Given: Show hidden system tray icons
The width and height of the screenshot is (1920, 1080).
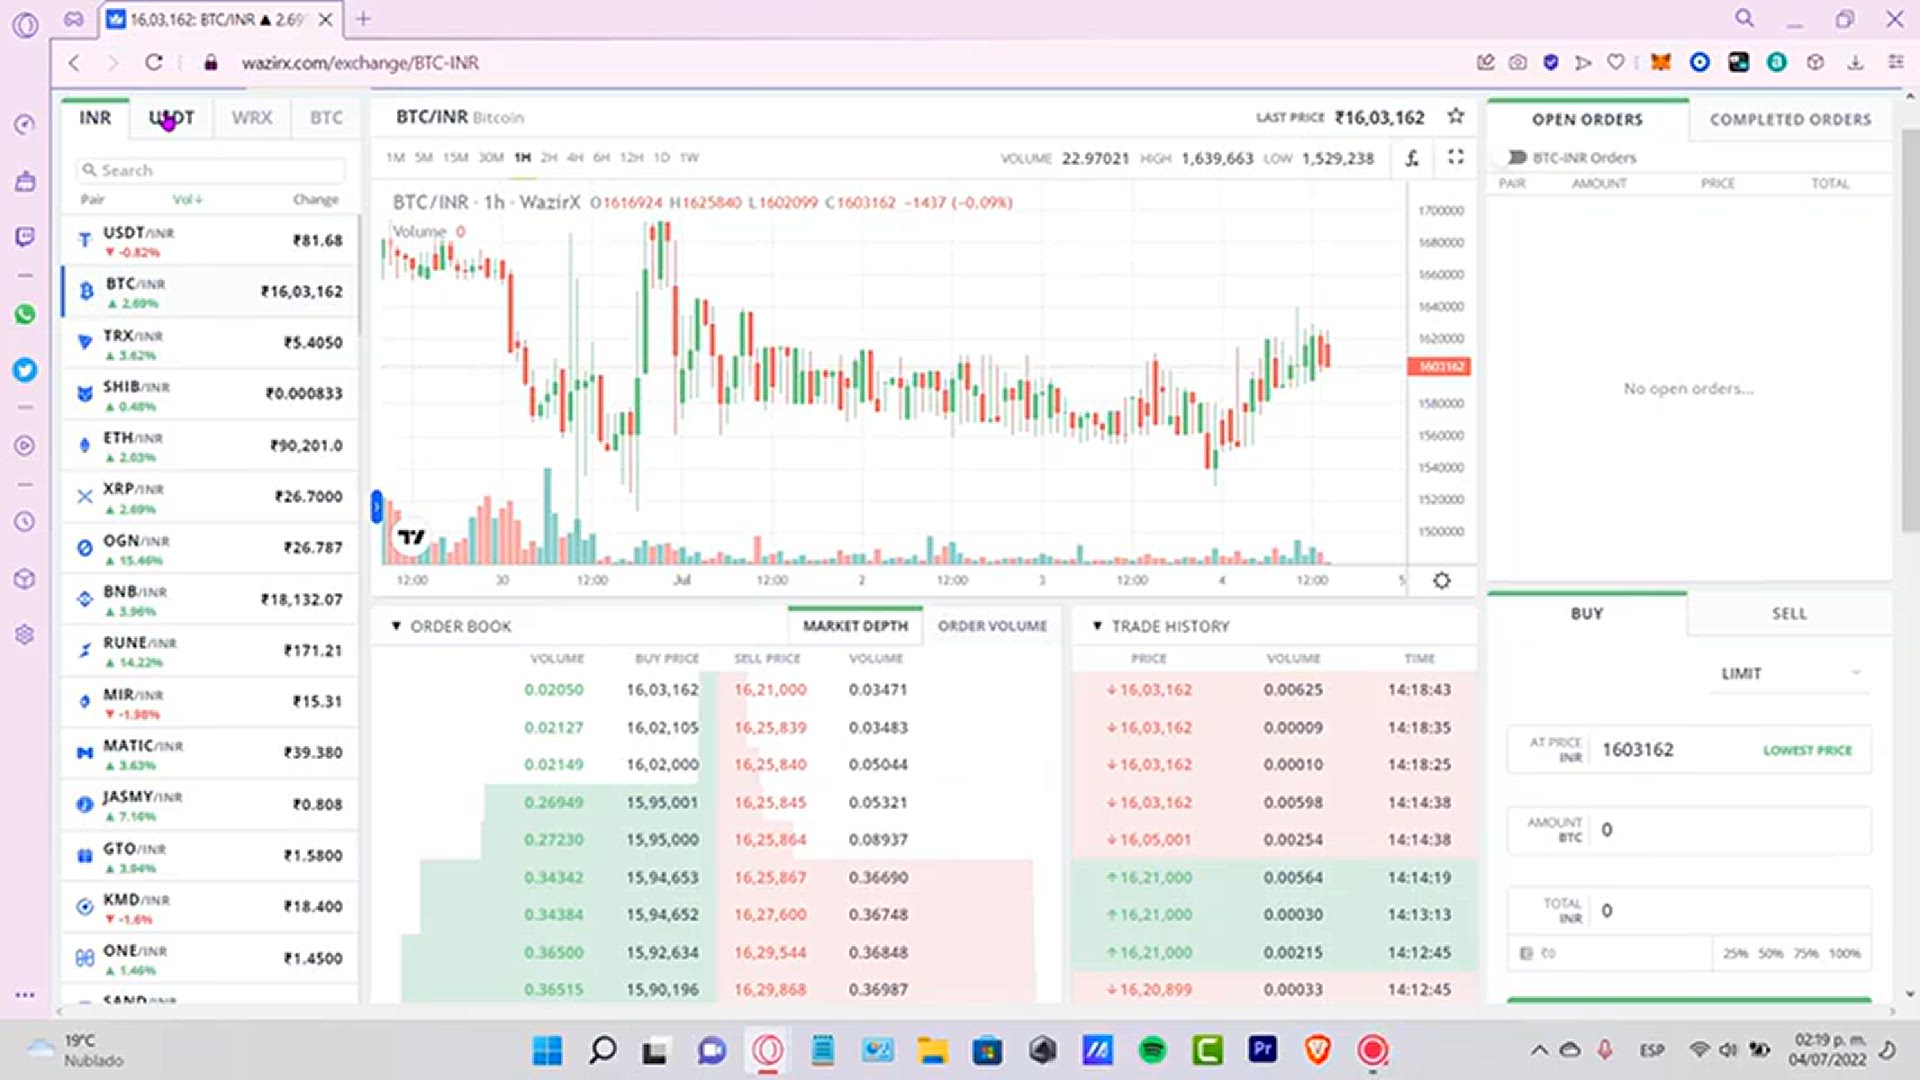Looking at the screenshot, I should click(x=1539, y=1050).
